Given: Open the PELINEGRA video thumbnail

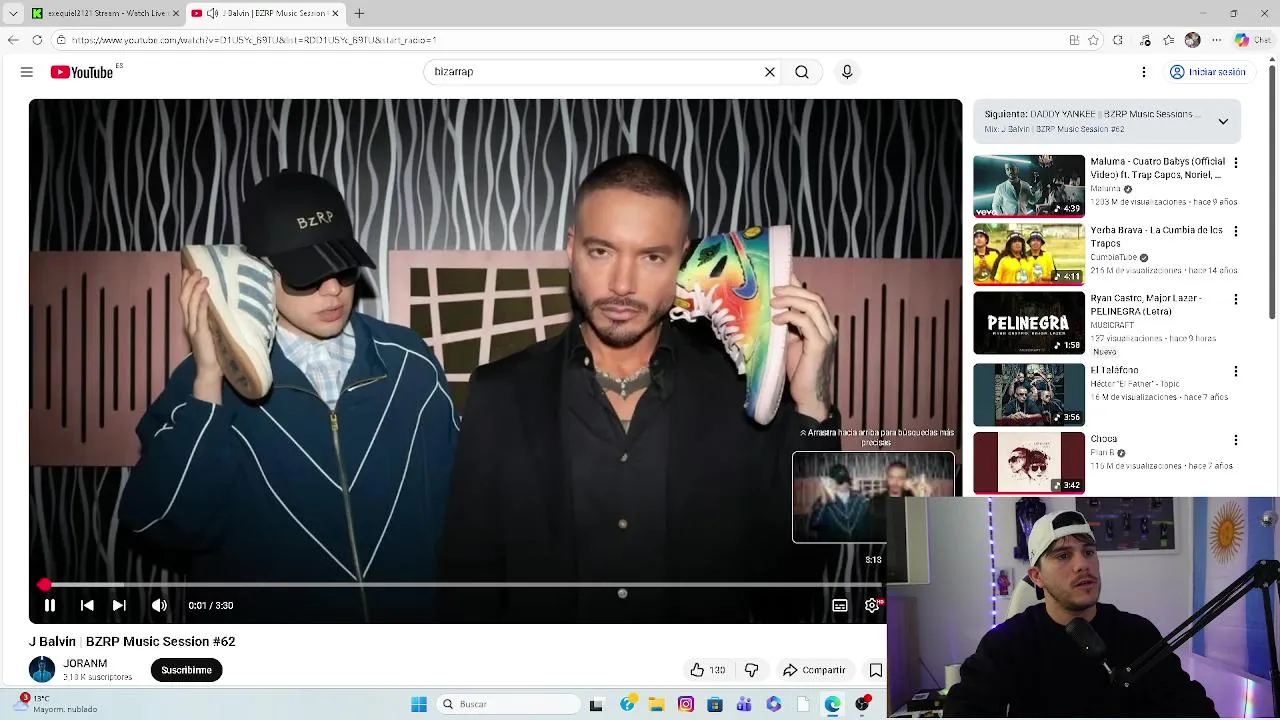Looking at the screenshot, I should 1029,323.
